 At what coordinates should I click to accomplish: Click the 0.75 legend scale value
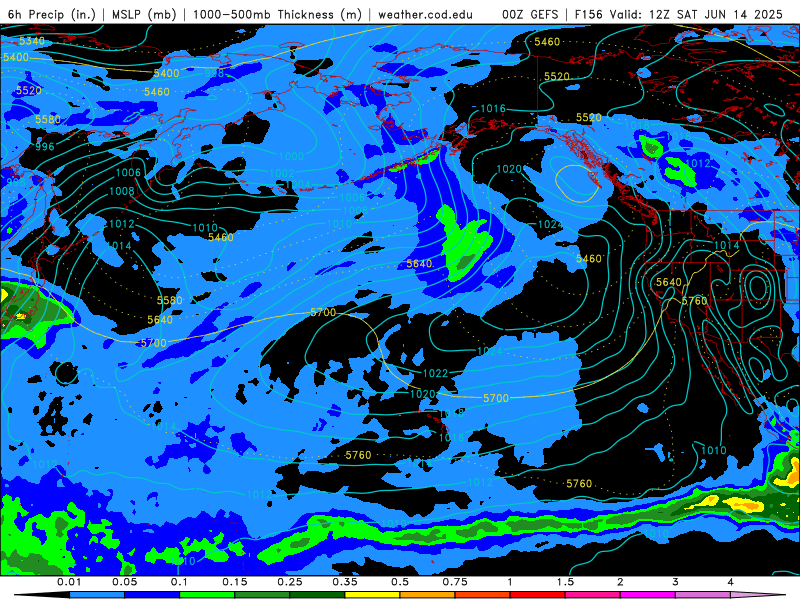[455, 582]
